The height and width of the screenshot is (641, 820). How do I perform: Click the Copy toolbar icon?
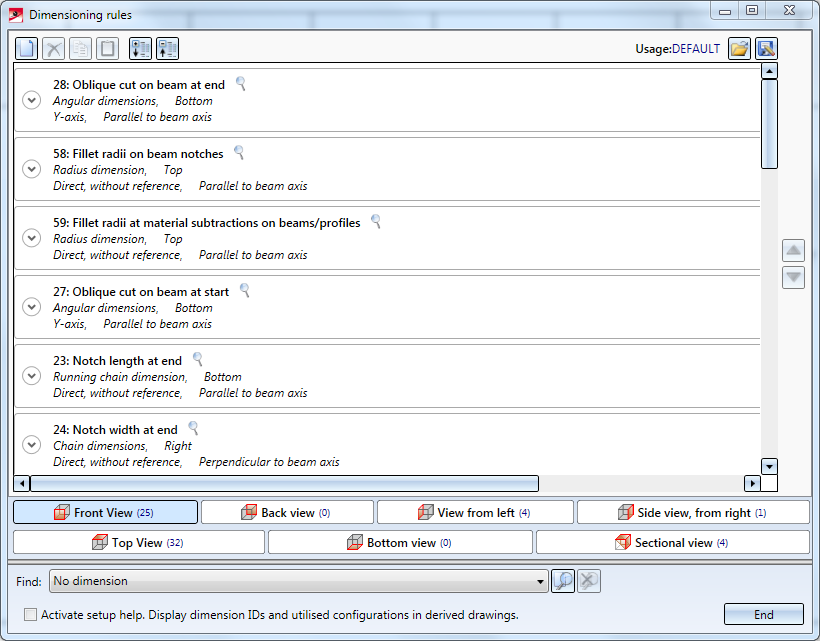pyautogui.click(x=81, y=49)
